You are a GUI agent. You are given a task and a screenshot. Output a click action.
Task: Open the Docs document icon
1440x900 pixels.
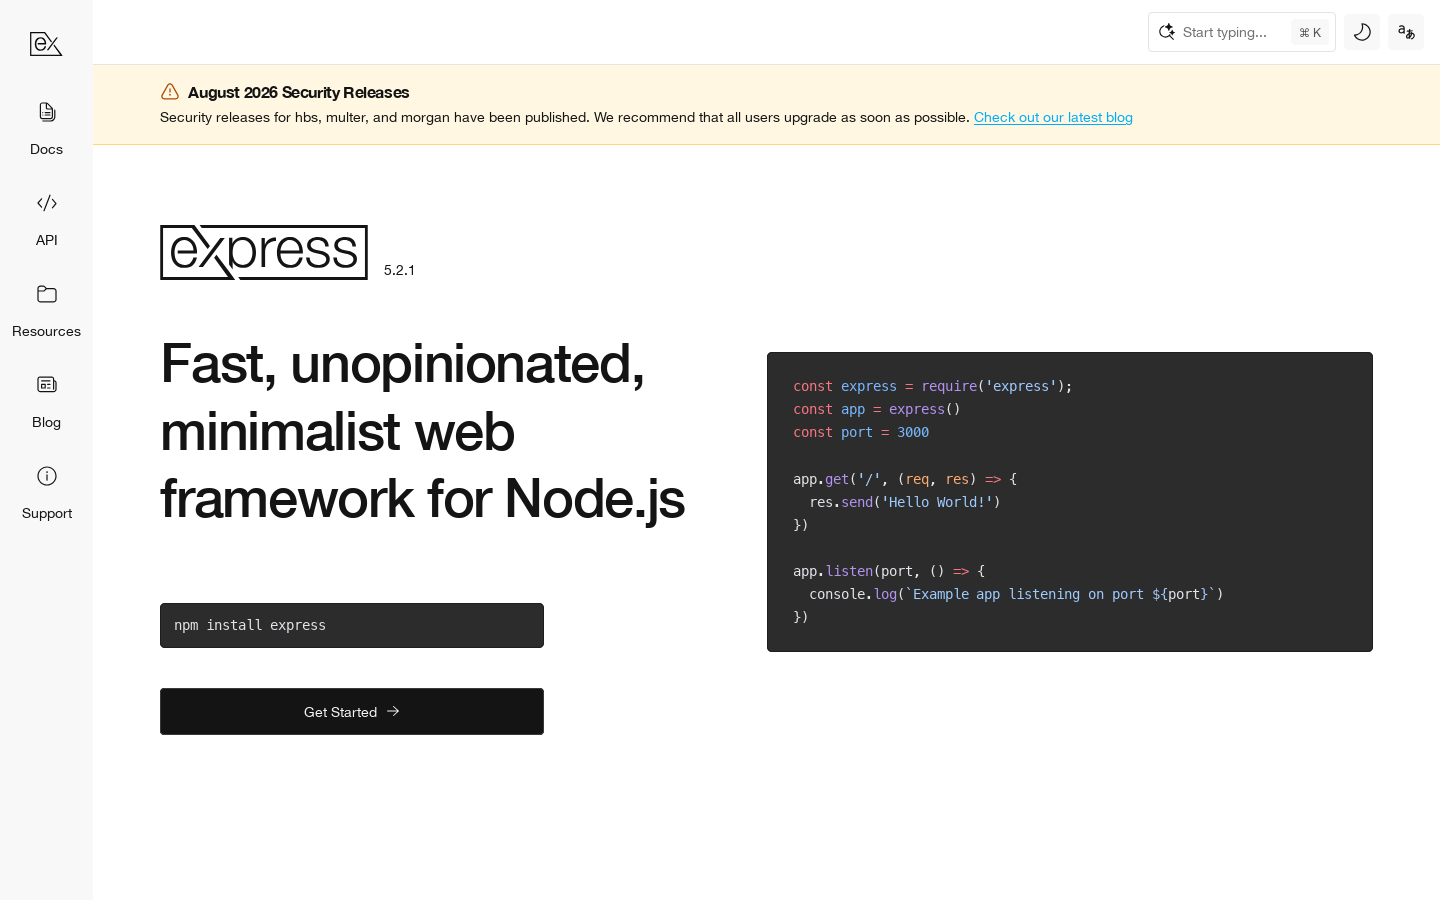tap(46, 111)
